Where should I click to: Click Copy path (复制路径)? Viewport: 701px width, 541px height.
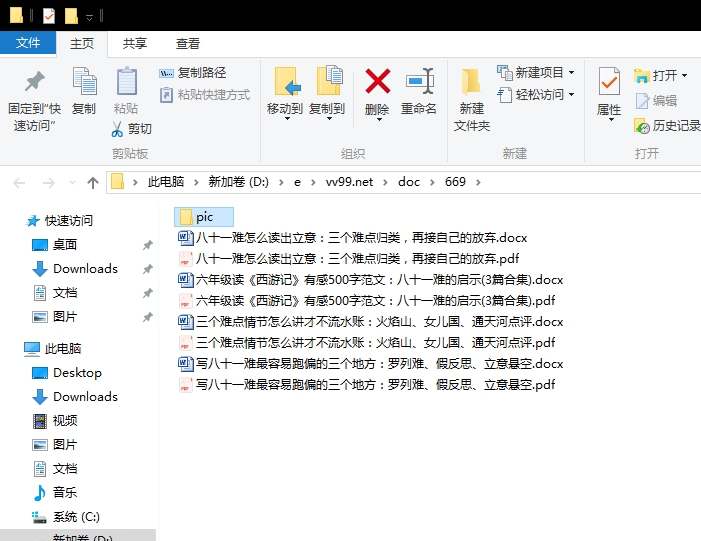point(193,72)
